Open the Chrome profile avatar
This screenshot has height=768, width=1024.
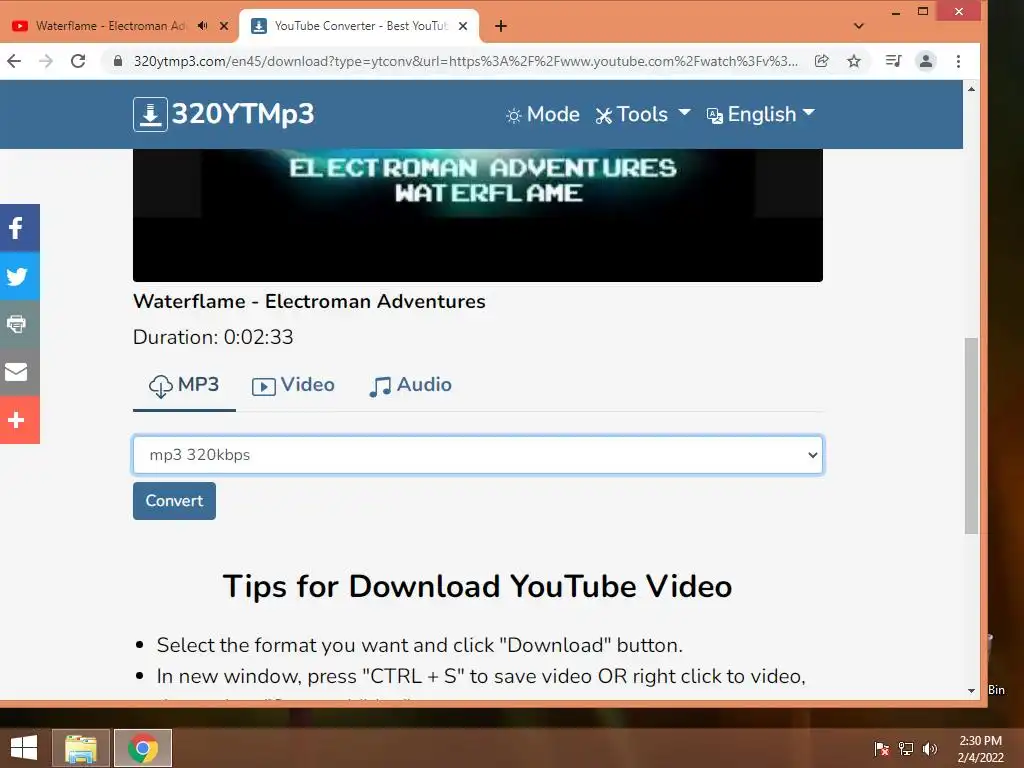(x=925, y=61)
